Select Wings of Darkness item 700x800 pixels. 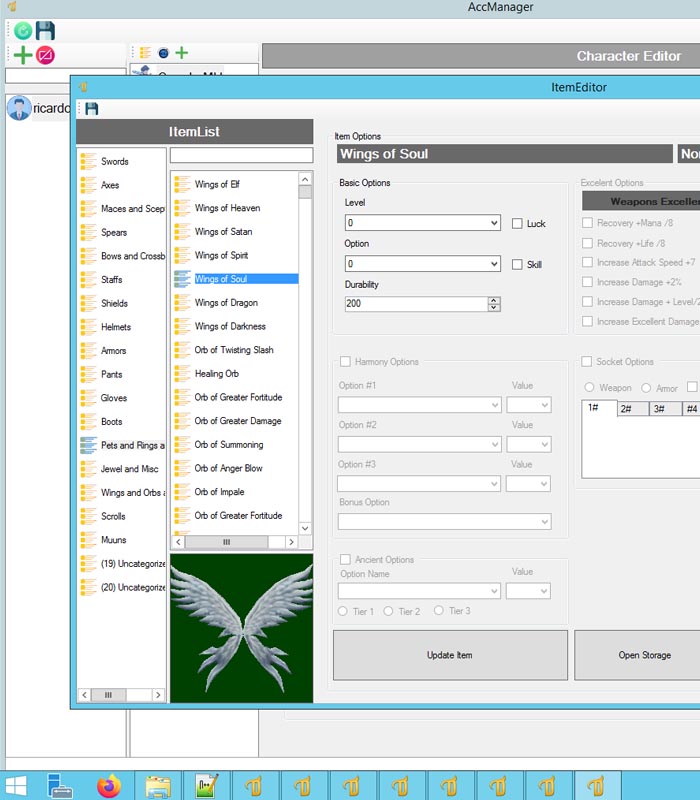[230, 327]
